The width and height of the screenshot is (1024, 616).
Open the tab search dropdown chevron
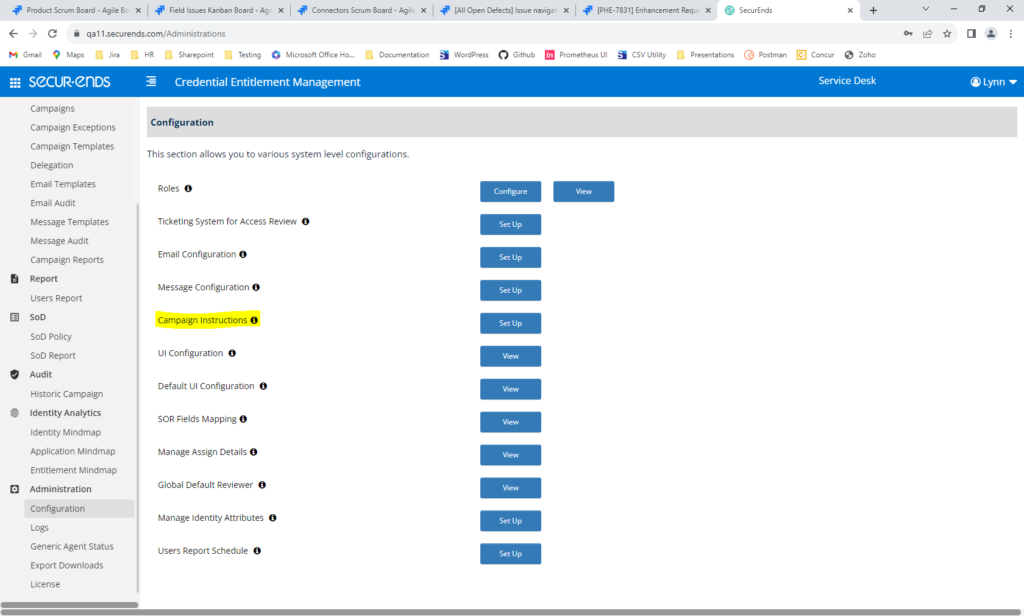pyautogui.click(x=925, y=9)
